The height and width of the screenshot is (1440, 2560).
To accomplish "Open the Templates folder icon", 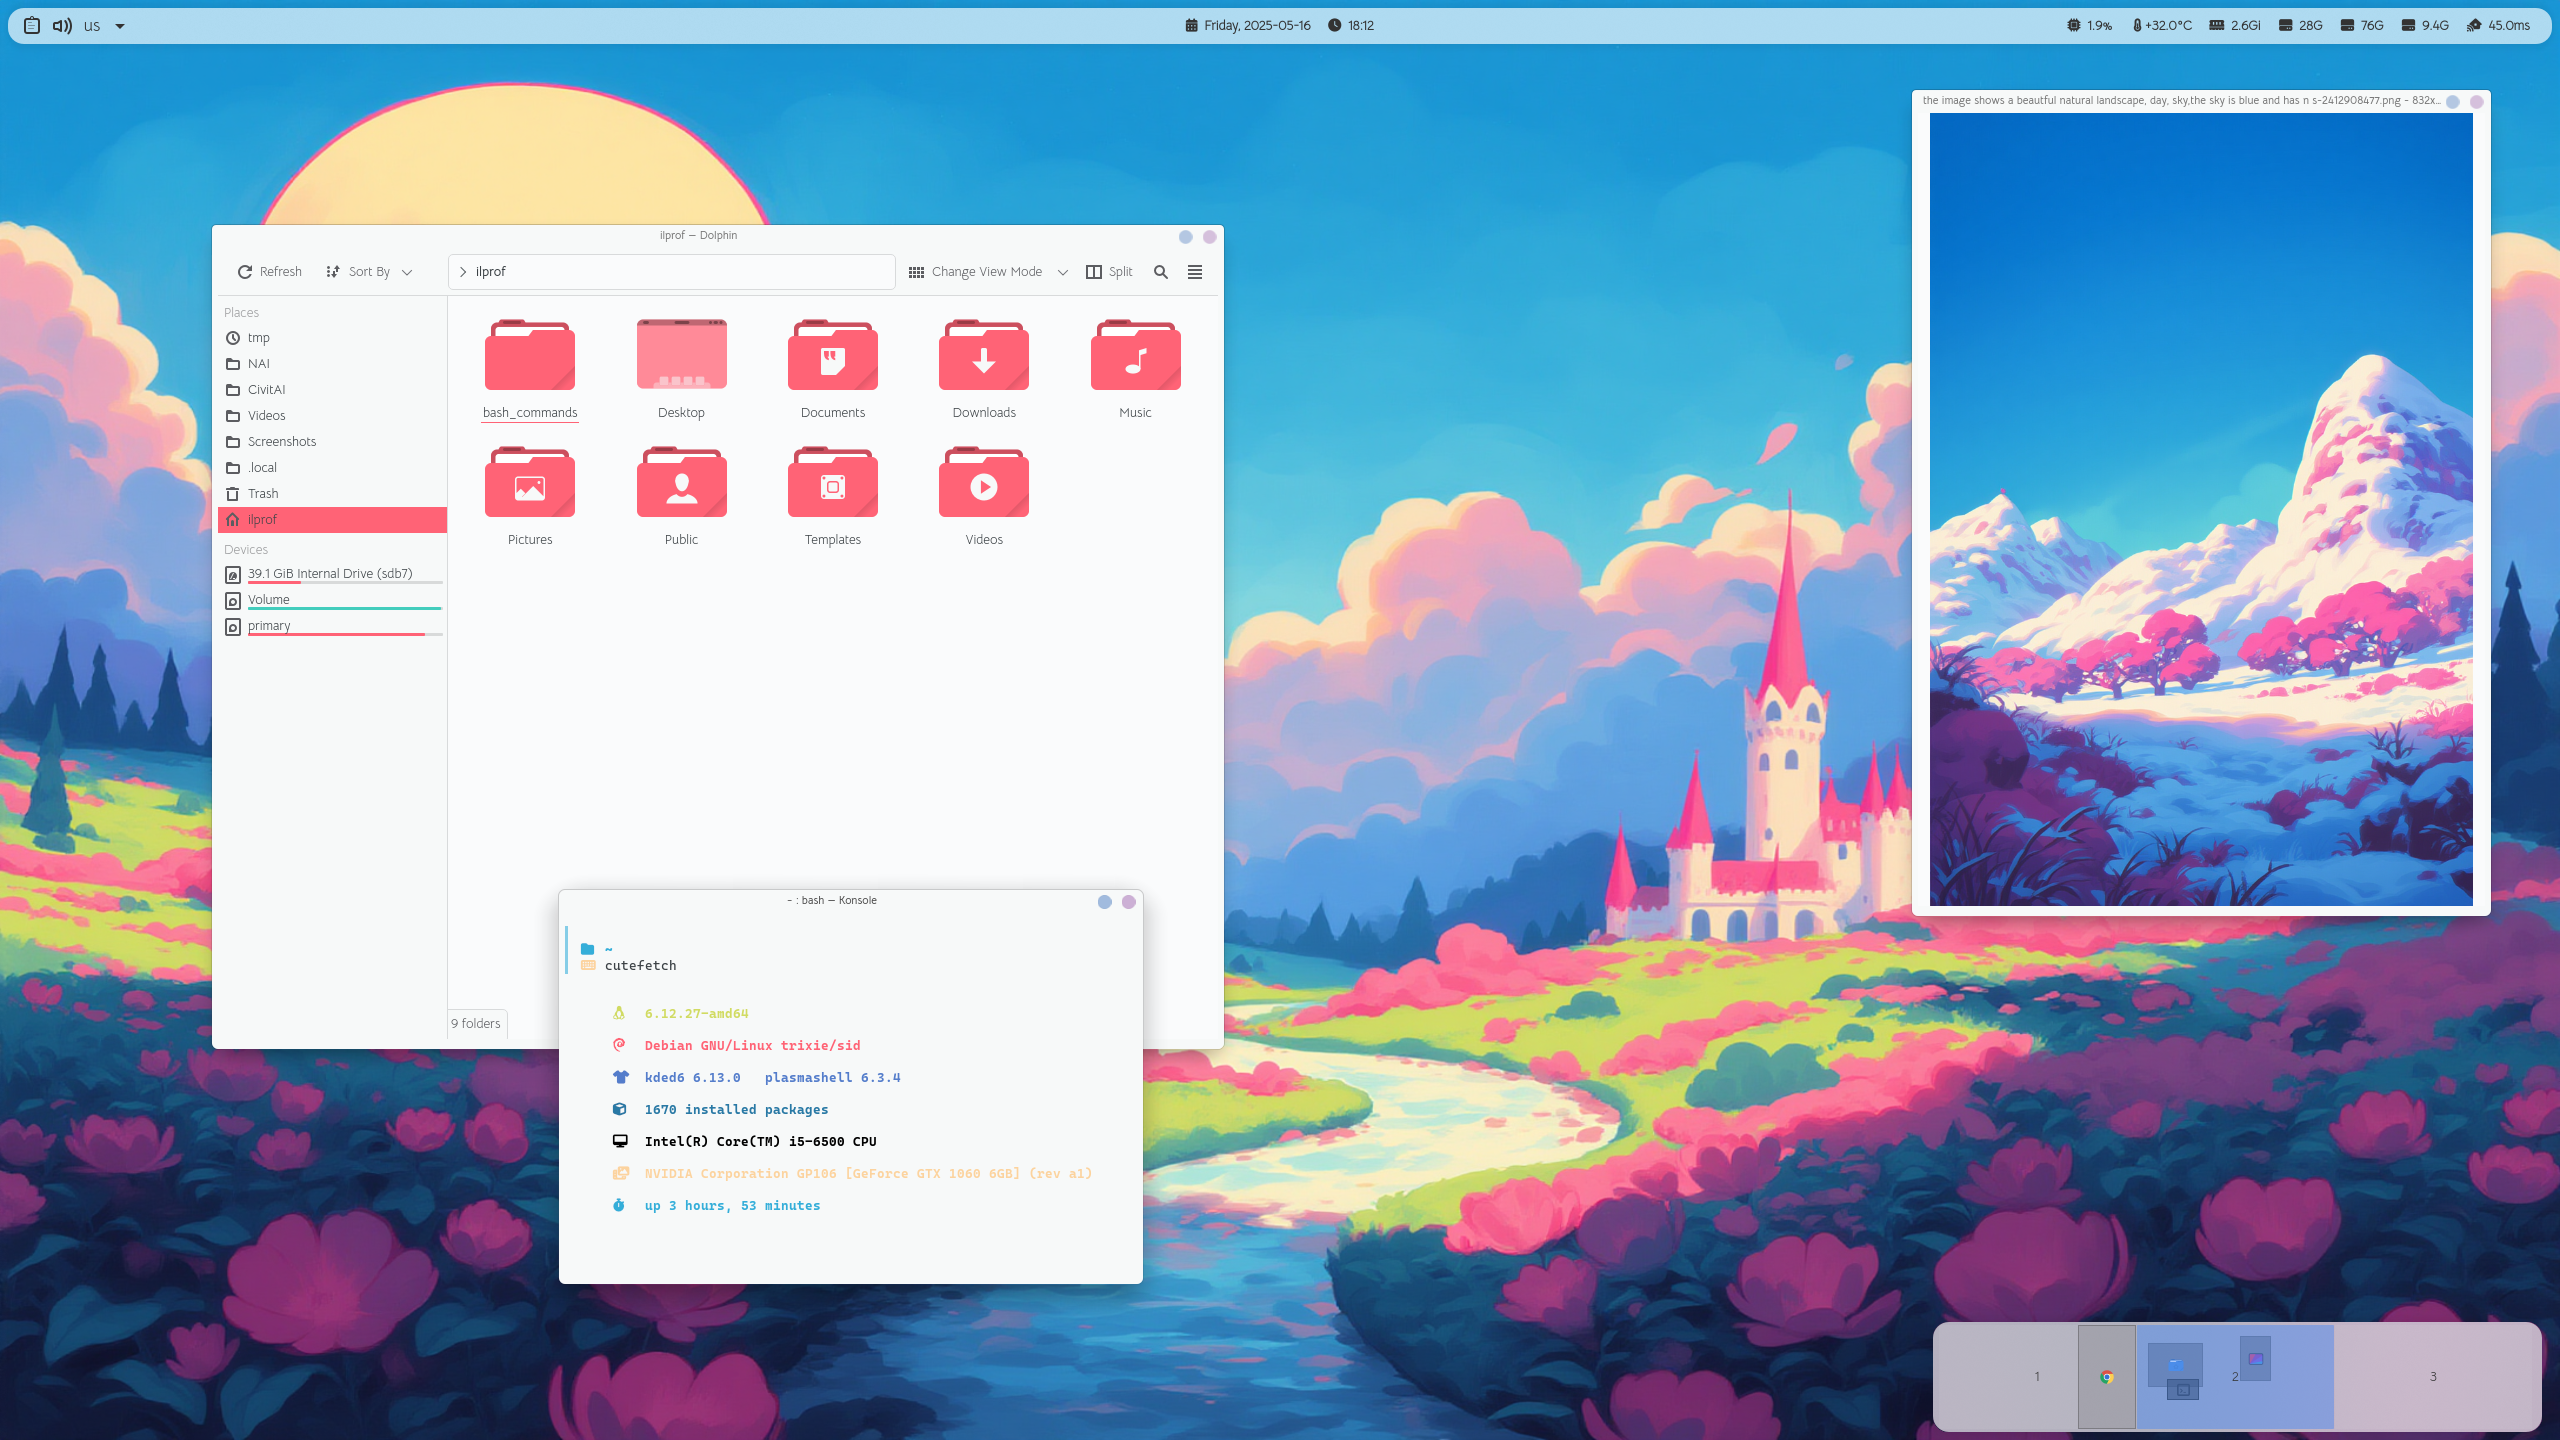I will 832,484.
